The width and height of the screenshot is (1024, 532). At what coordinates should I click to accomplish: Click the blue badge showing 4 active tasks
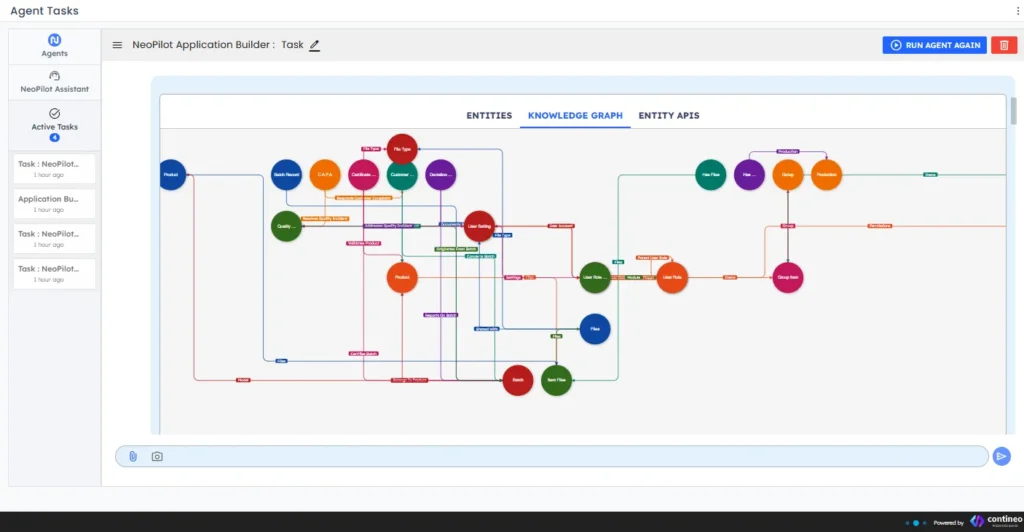click(x=54, y=138)
